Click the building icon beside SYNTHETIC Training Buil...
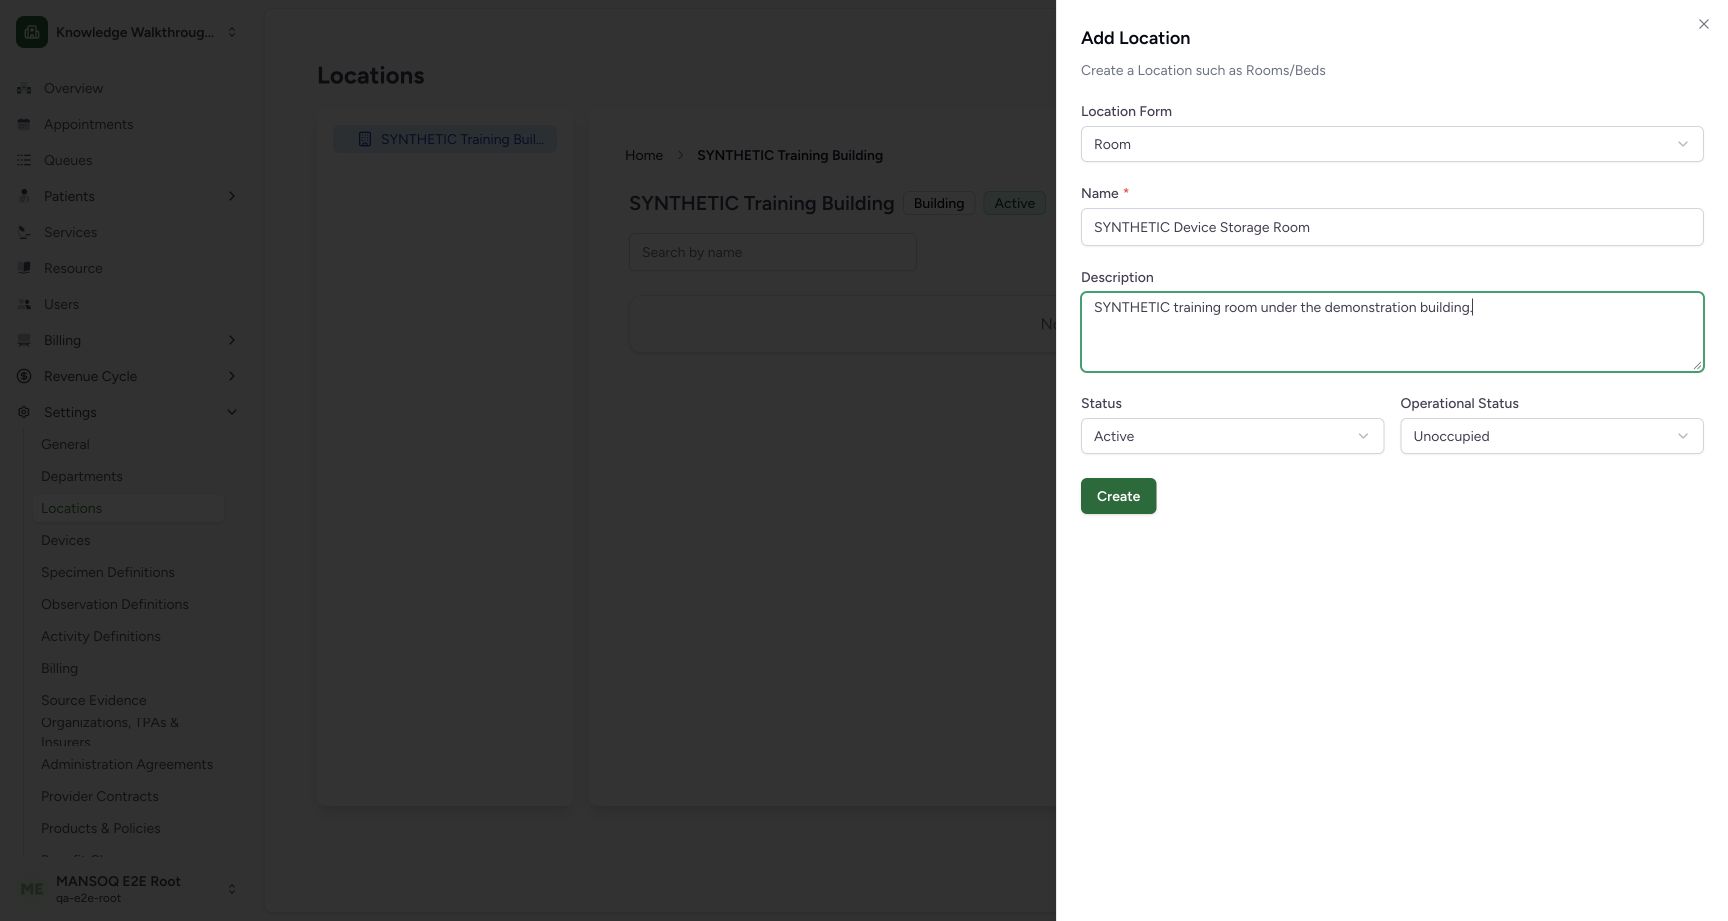This screenshot has width=1728, height=921. click(365, 139)
